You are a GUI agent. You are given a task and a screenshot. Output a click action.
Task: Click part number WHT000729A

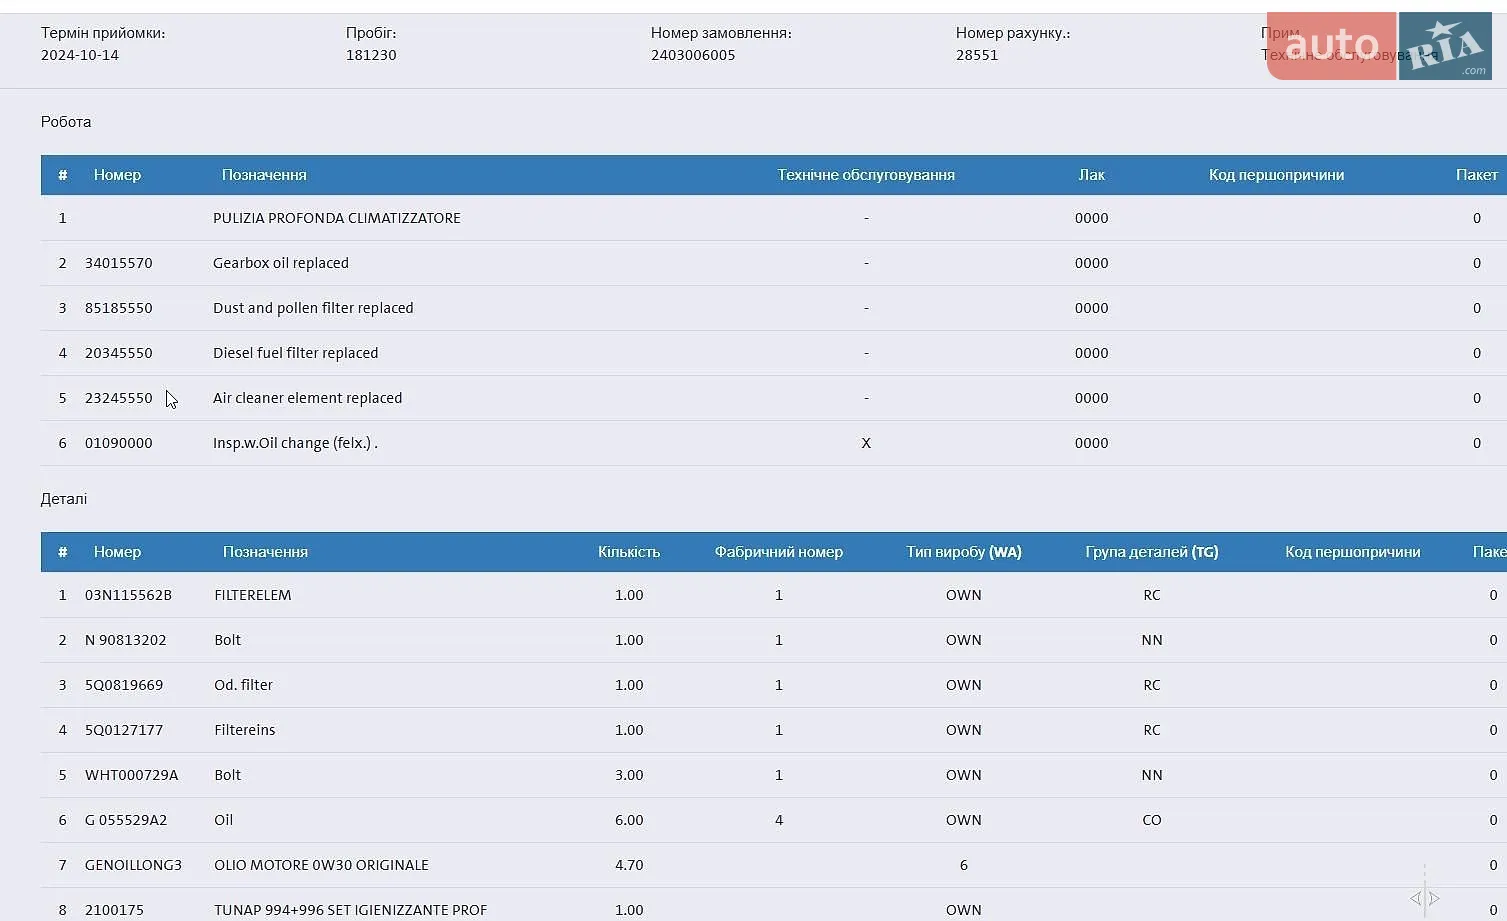131,775
